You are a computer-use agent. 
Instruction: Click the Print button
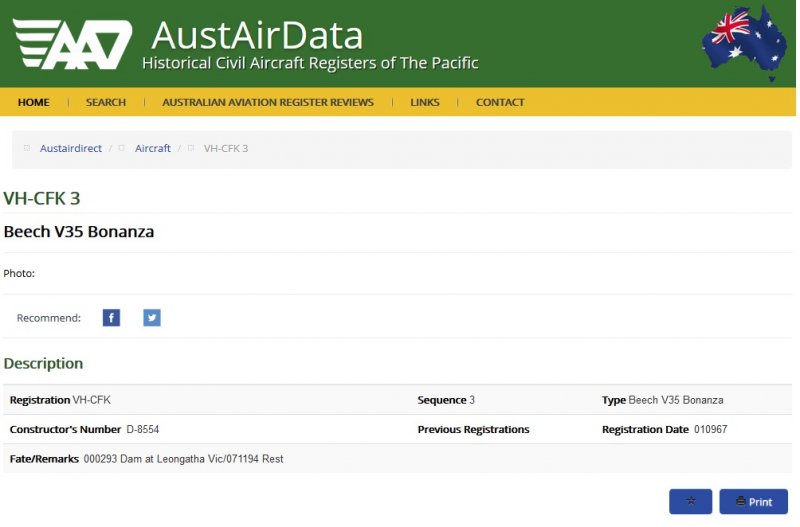754,501
